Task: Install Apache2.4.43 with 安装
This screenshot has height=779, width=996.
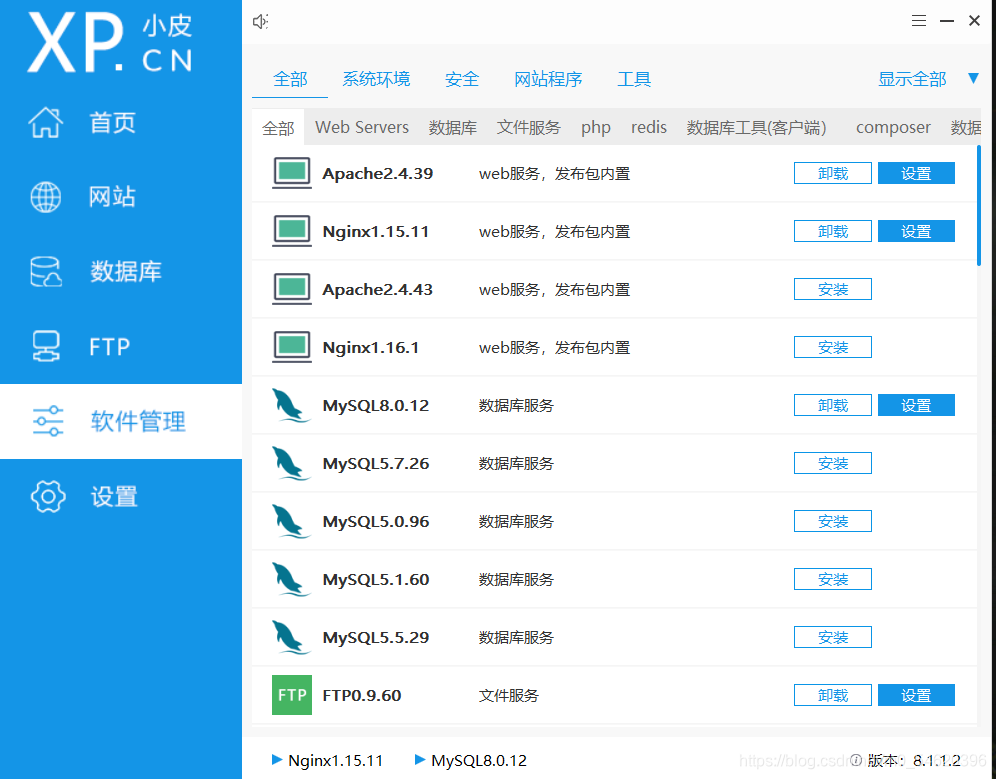Action: tap(833, 289)
